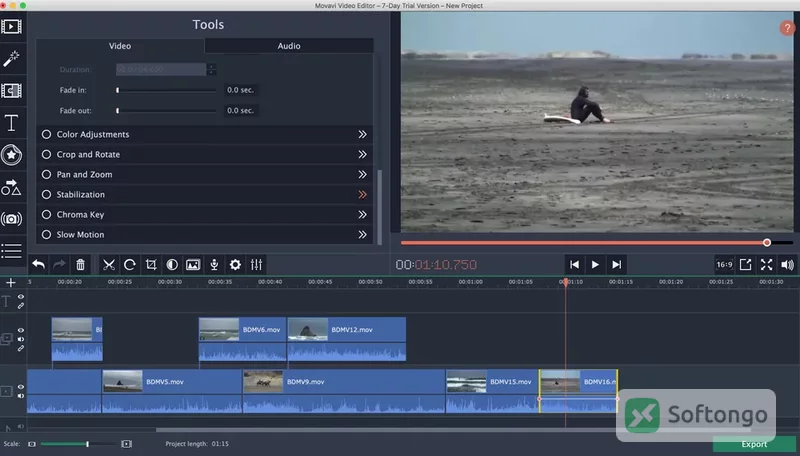Select the BDMV12.mov overlay clip

click(x=347, y=339)
